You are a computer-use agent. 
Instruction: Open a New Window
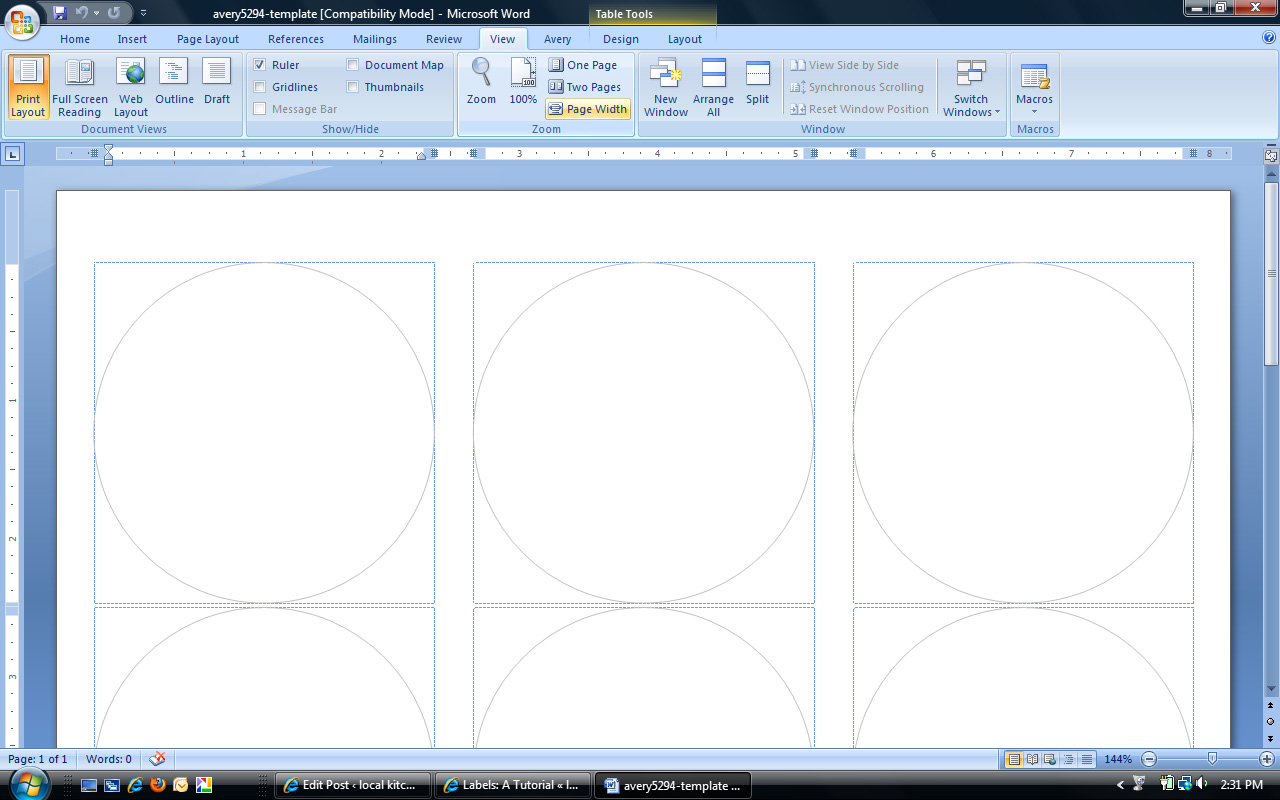666,86
